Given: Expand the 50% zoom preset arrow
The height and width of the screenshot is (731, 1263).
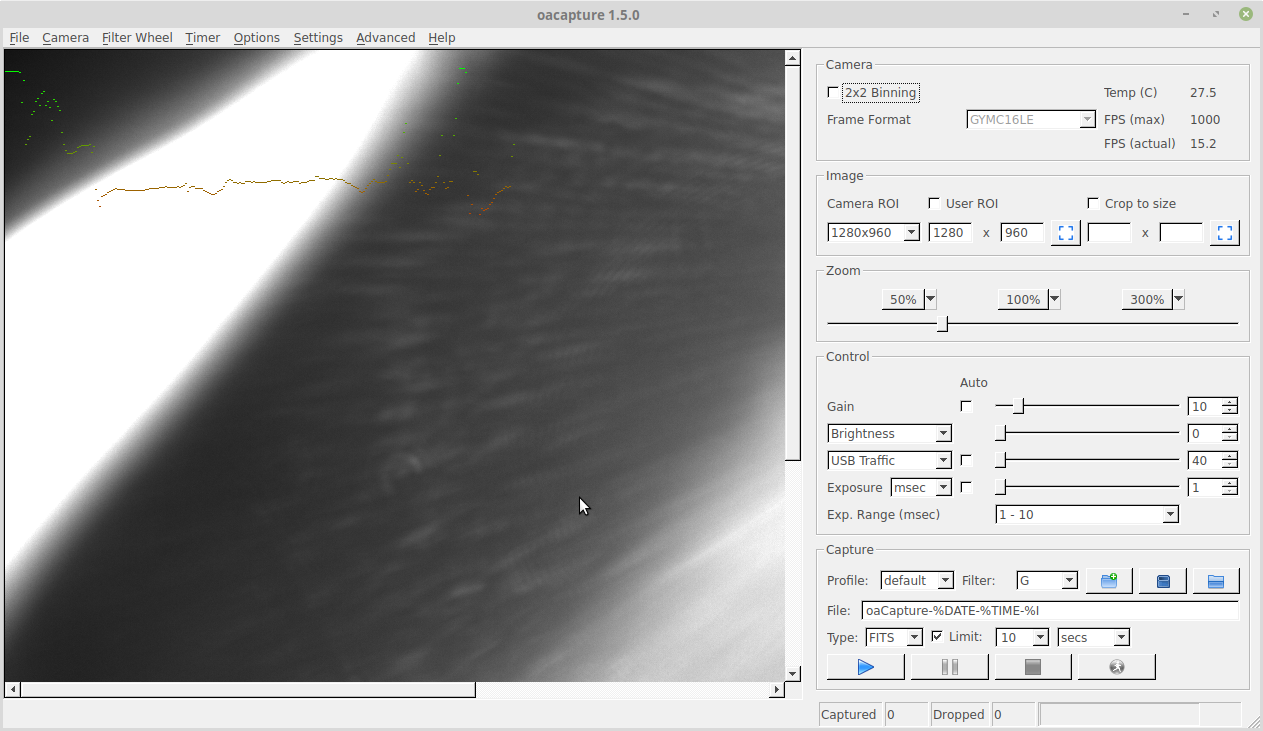Looking at the screenshot, I should (x=930, y=299).
